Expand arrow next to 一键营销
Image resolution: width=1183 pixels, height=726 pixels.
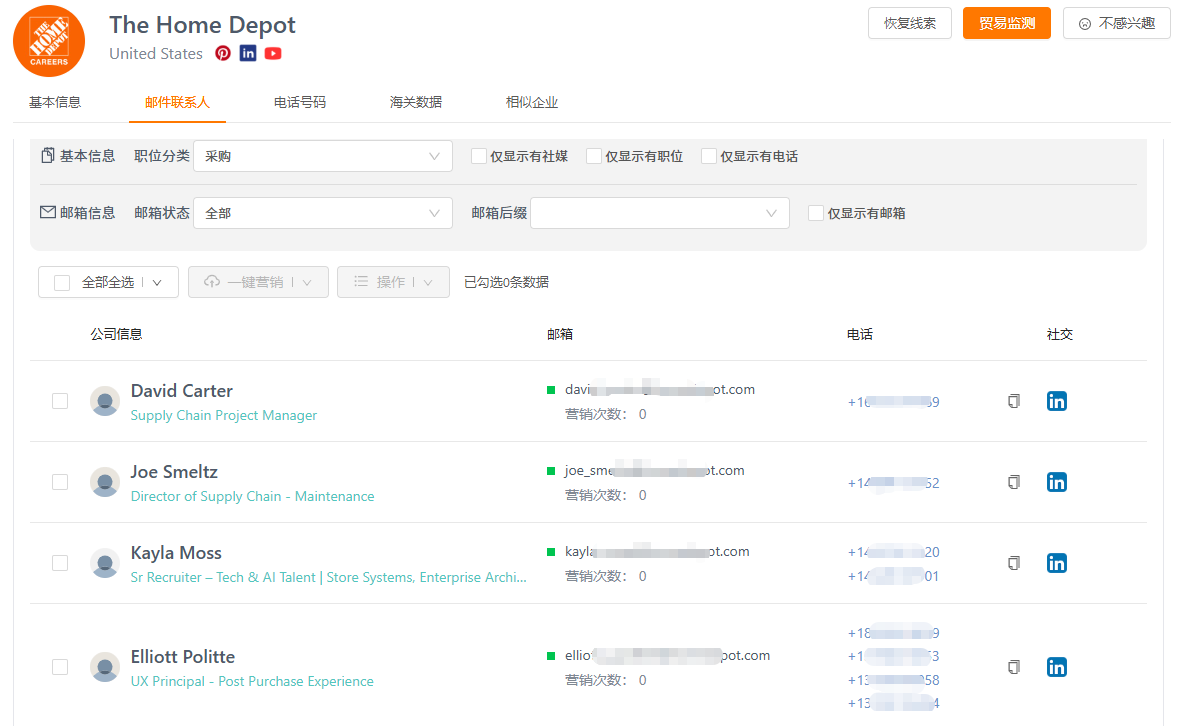click(x=307, y=282)
